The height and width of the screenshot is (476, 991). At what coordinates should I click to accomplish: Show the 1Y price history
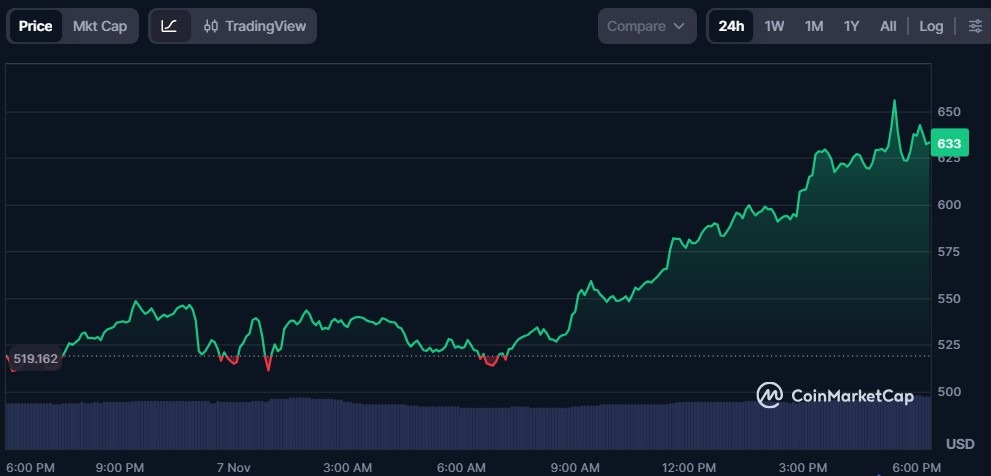[x=851, y=26]
